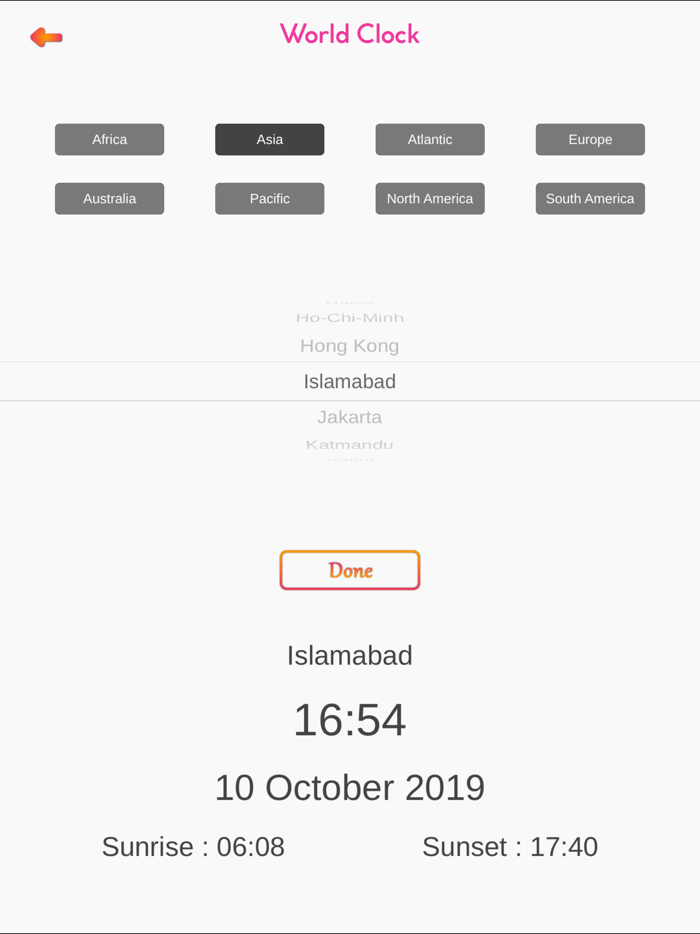Select Islamabad in the city list
Screen dimensions: 700x934
tap(349, 381)
